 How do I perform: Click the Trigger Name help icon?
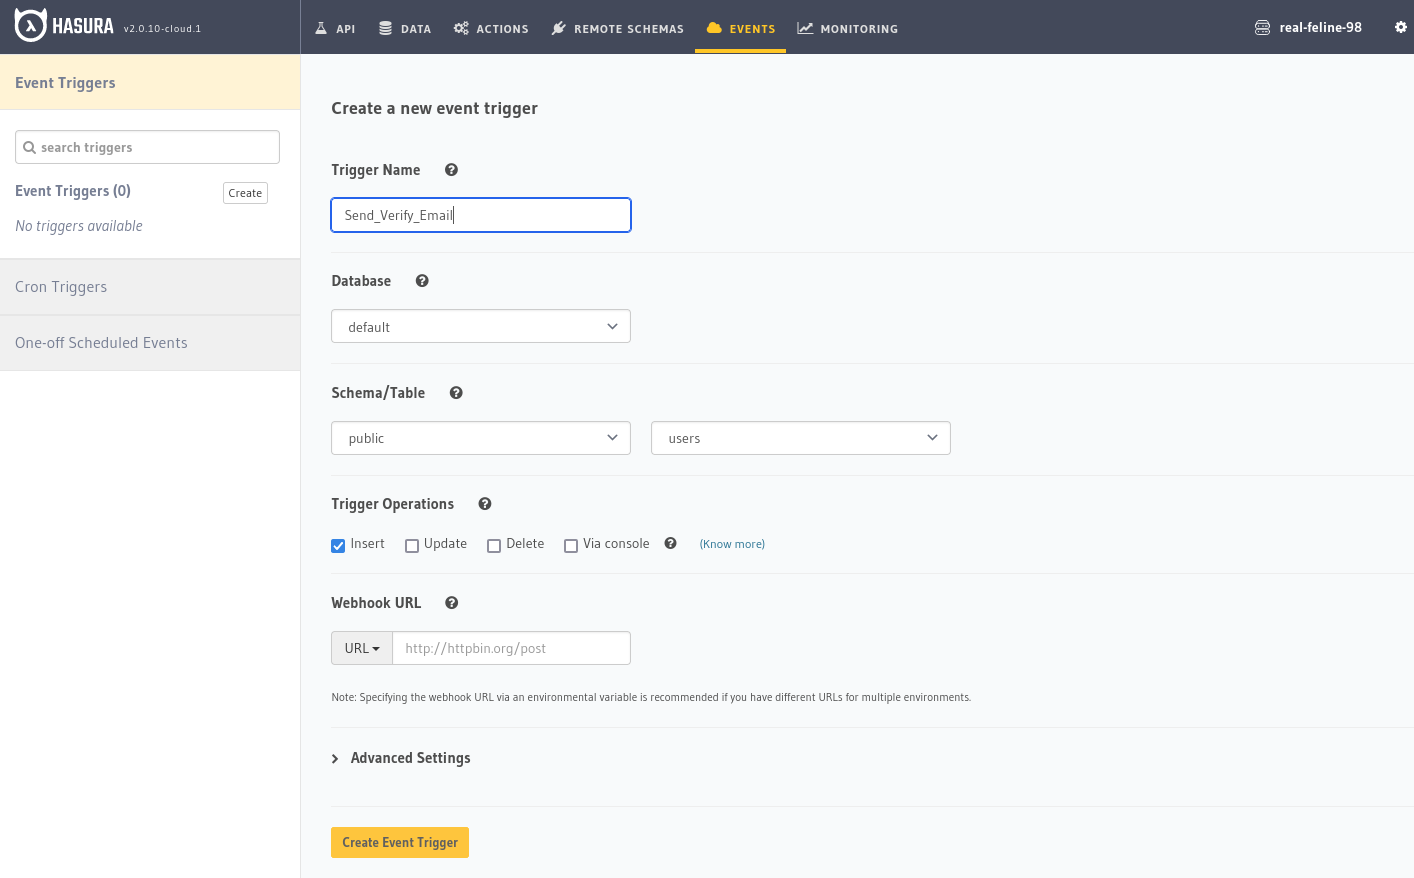point(451,170)
